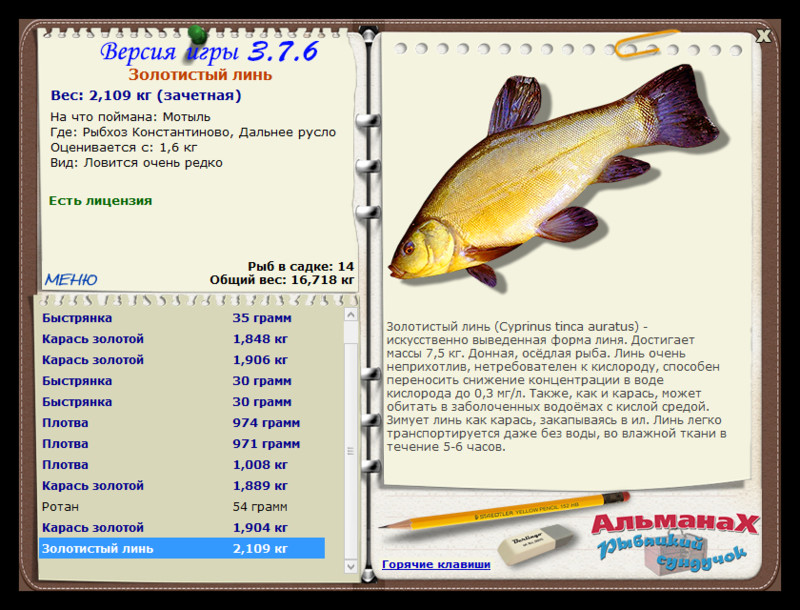Select the Карась золотой 1,848 кг row
Viewport: 800px width, 610px height.
click(x=182, y=339)
